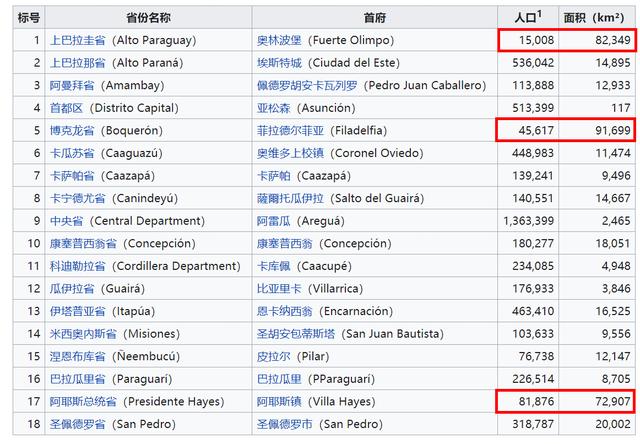Click the 首府 column header
Viewport: 640px width, 444px height.
pos(375,18)
